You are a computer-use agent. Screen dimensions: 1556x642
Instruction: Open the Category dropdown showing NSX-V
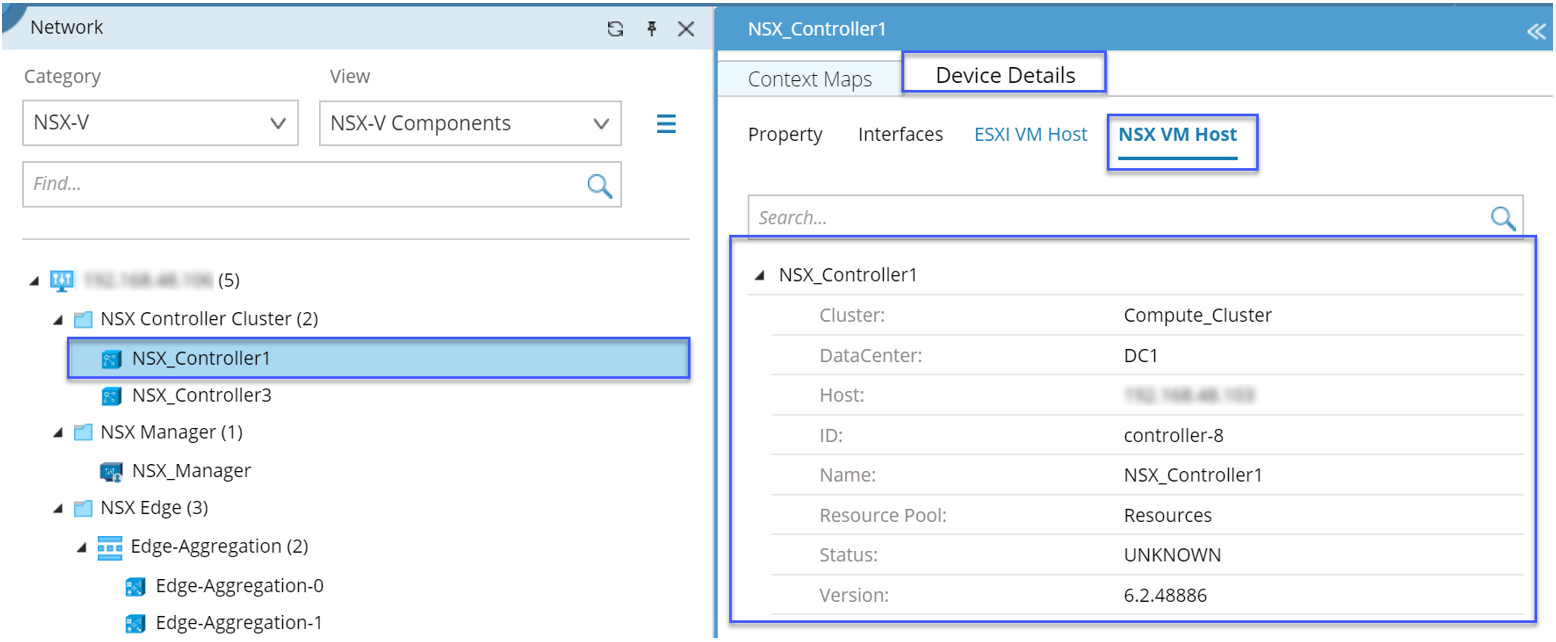pyautogui.click(x=160, y=124)
